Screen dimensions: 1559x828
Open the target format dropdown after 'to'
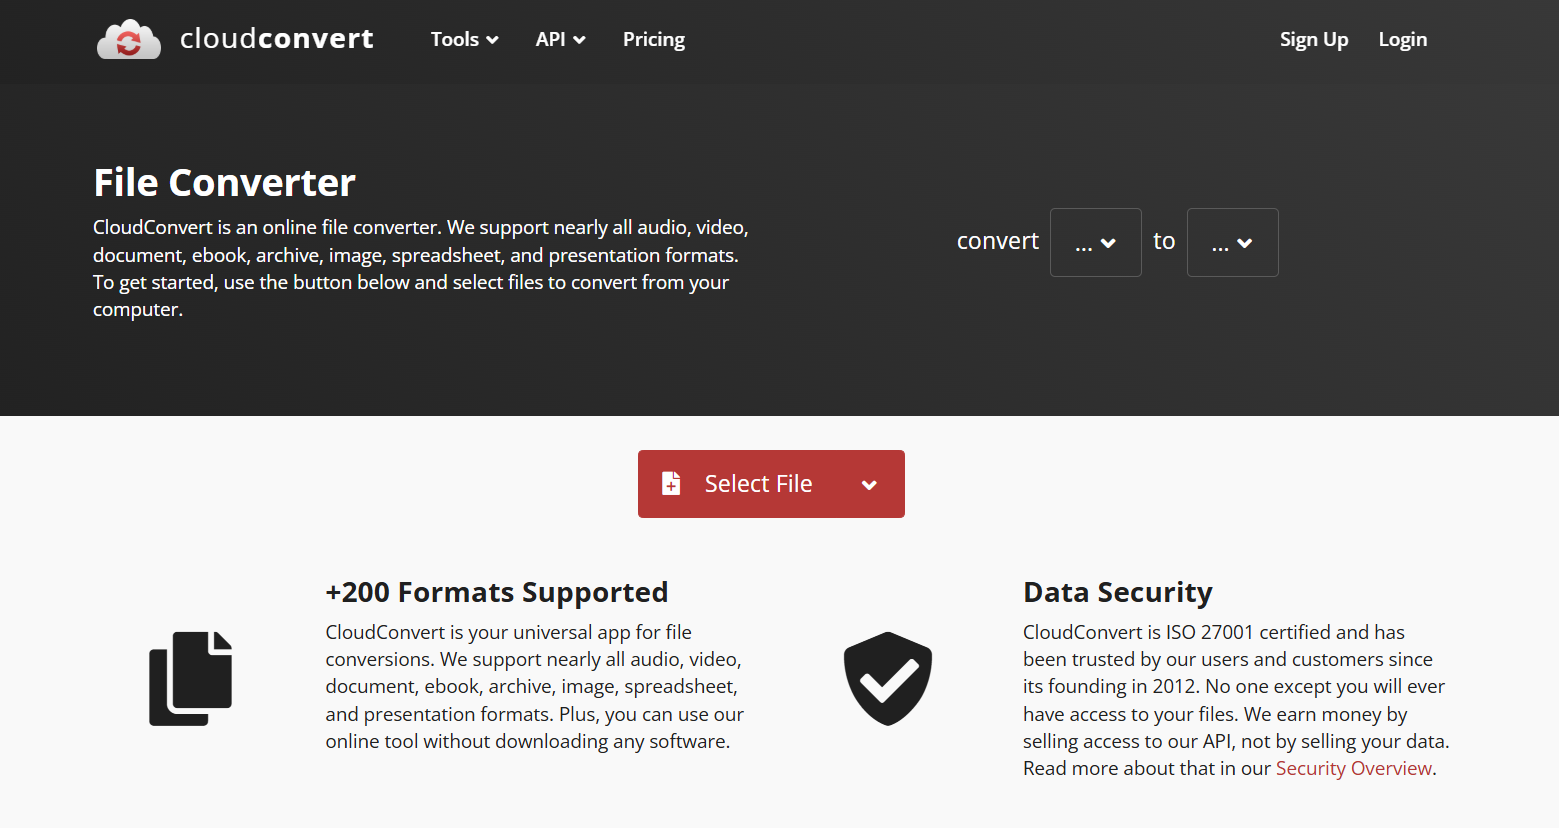pyautogui.click(x=1232, y=242)
